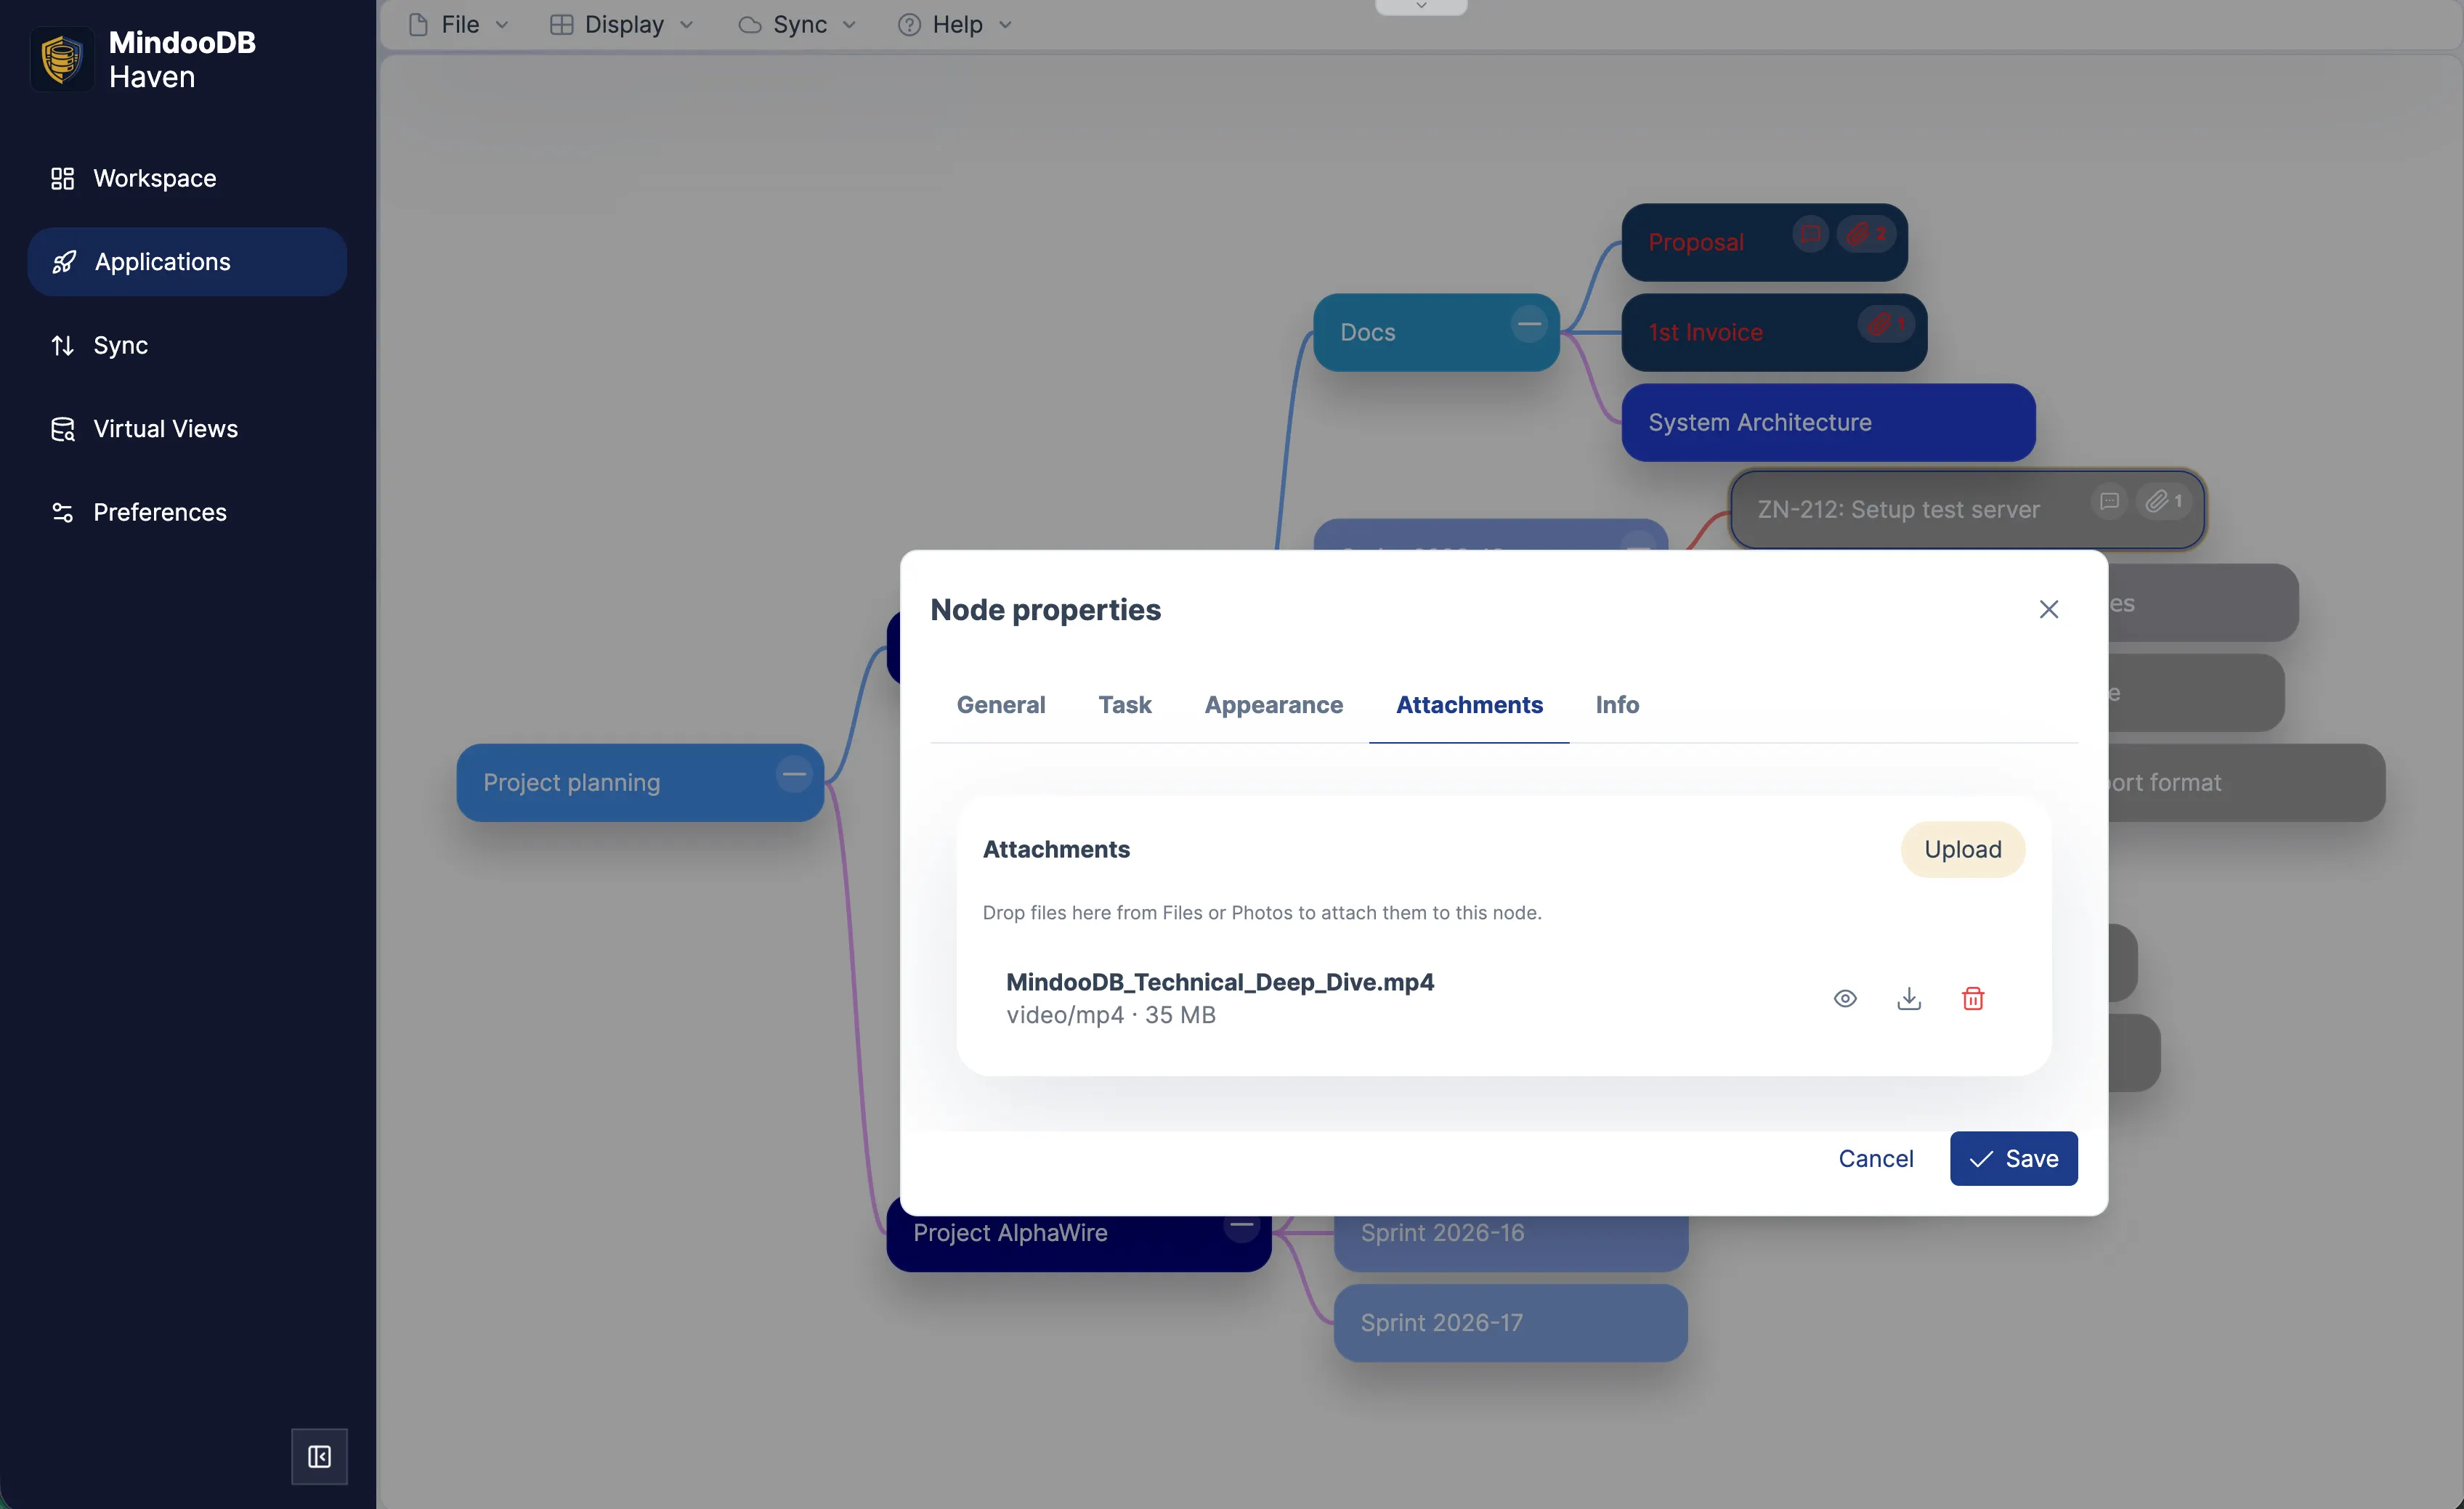Open the Help menu dropdown
2464x1509 pixels.
point(956,24)
